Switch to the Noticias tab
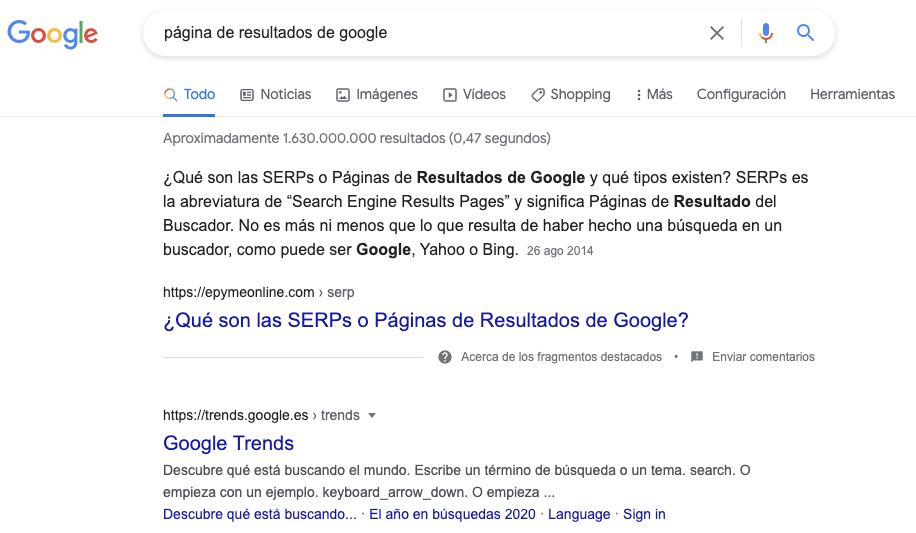Image resolution: width=916 pixels, height=533 pixels. point(276,95)
